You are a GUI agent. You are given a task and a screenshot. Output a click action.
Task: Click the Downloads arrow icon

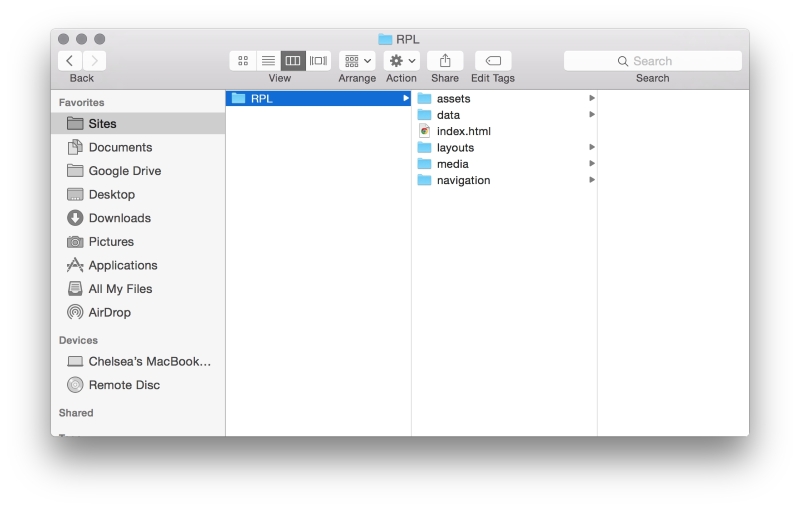(75, 218)
